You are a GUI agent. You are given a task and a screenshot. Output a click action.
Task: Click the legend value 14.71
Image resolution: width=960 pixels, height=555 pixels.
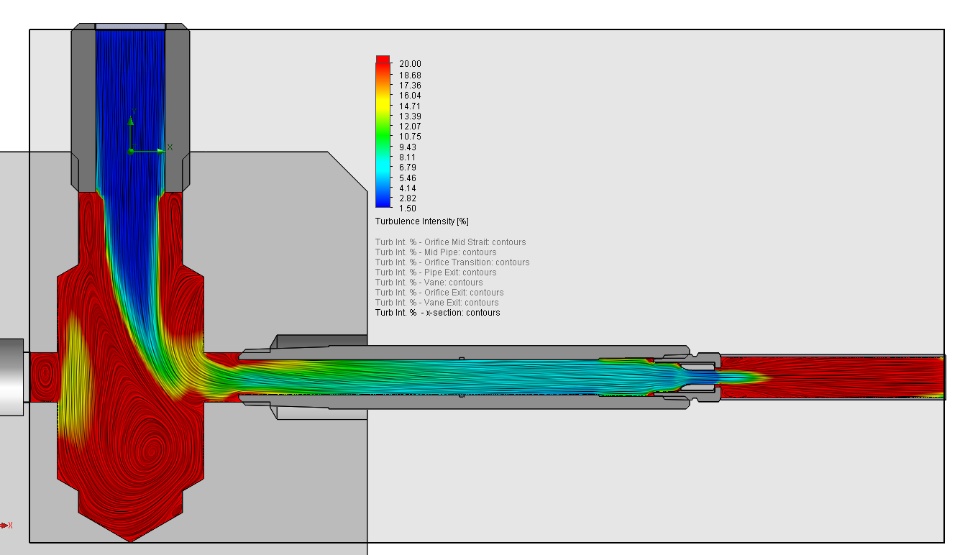tap(410, 106)
